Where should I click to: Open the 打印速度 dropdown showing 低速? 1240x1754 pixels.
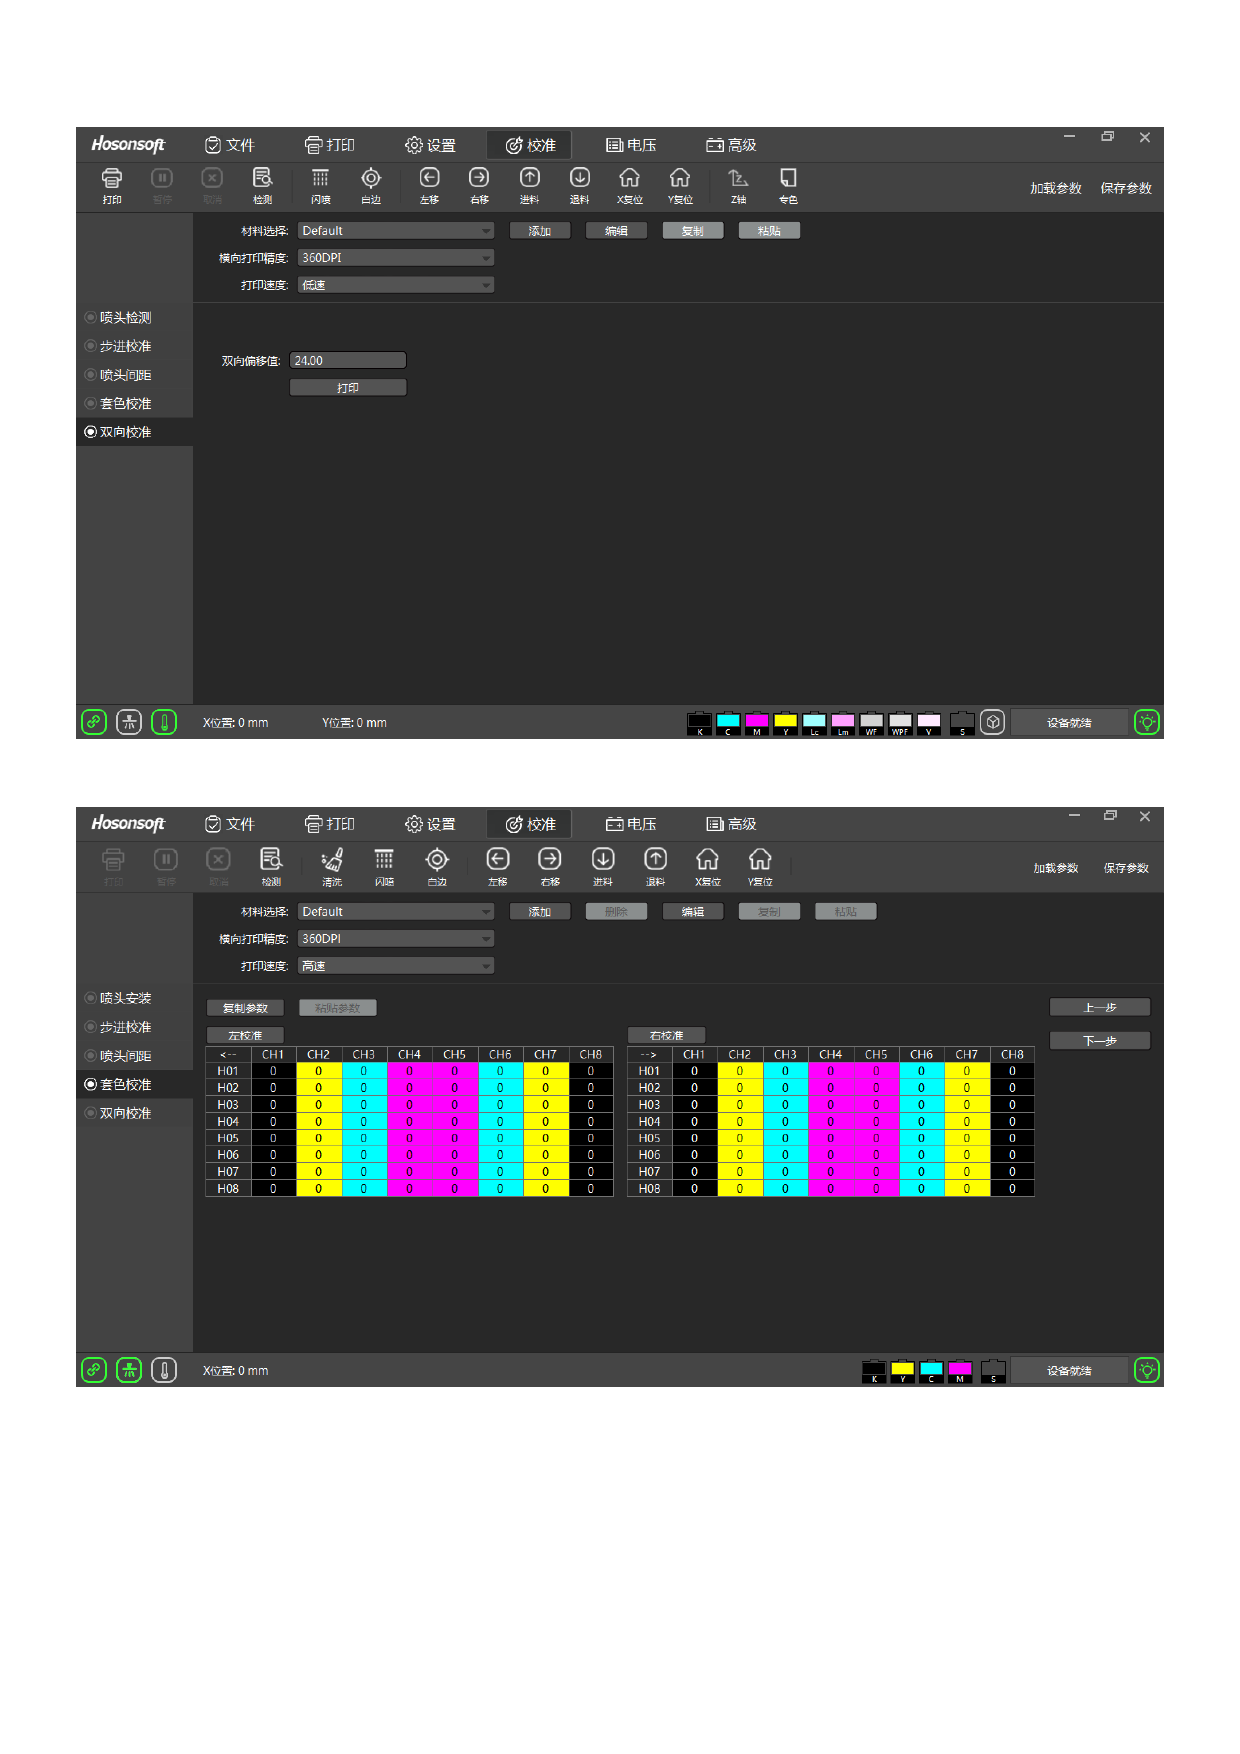tap(396, 285)
